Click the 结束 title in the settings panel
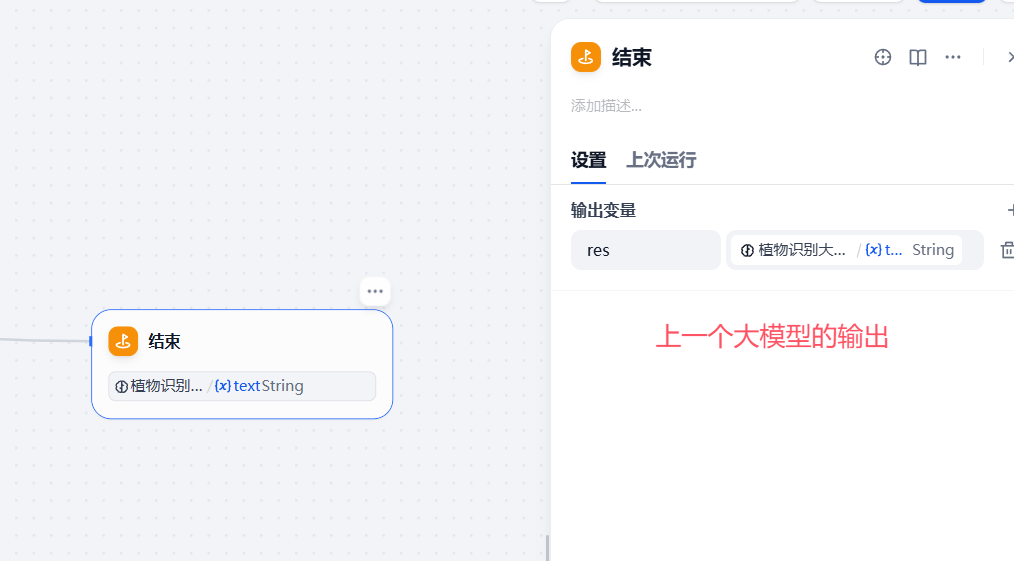Viewport: 1014px width, 561px height. click(x=632, y=58)
